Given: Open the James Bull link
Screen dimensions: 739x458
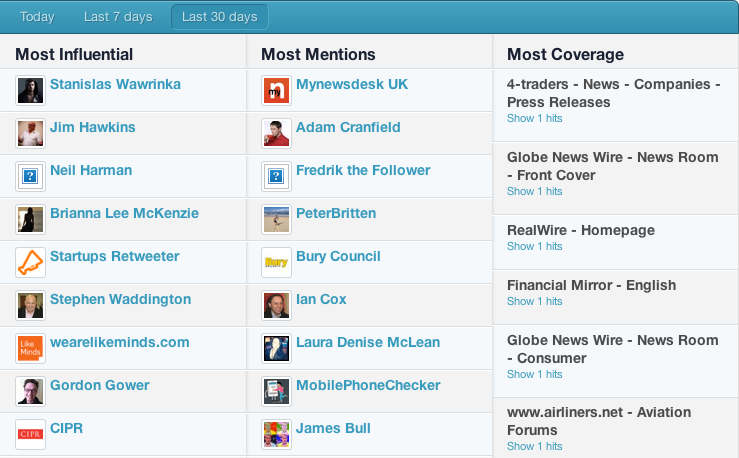Looking at the screenshot, I should coord(333,428).
